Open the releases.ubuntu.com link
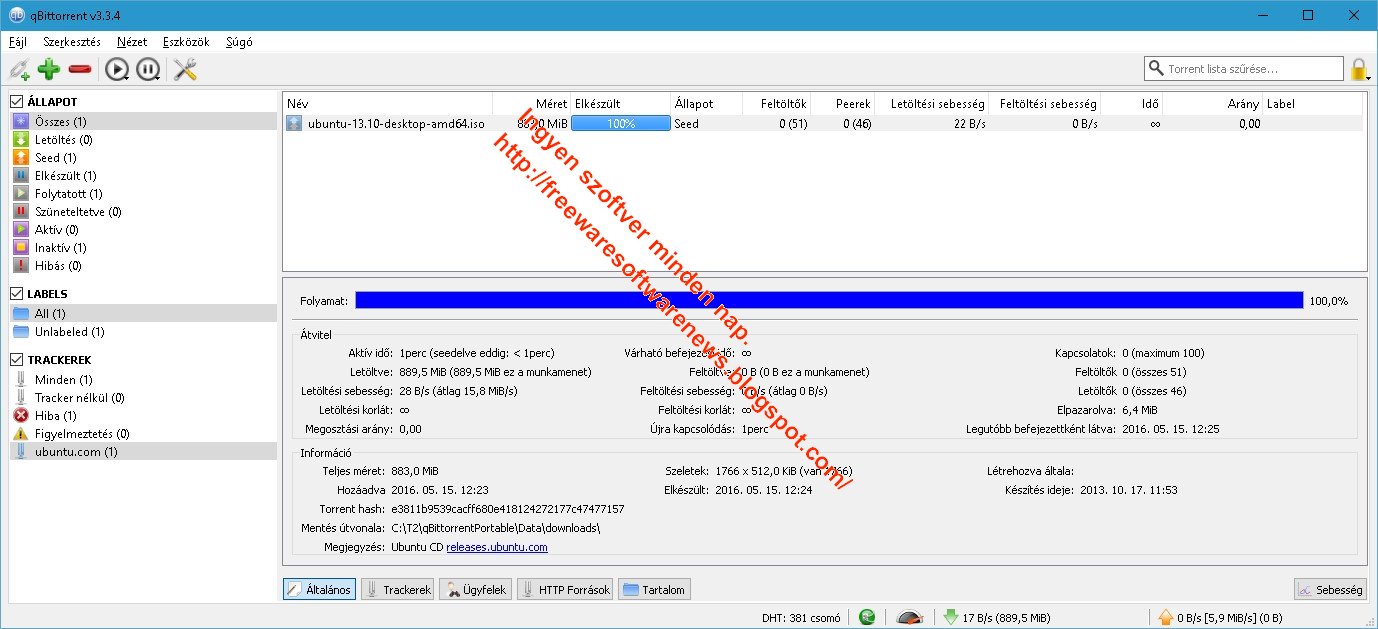 point(497,547)
